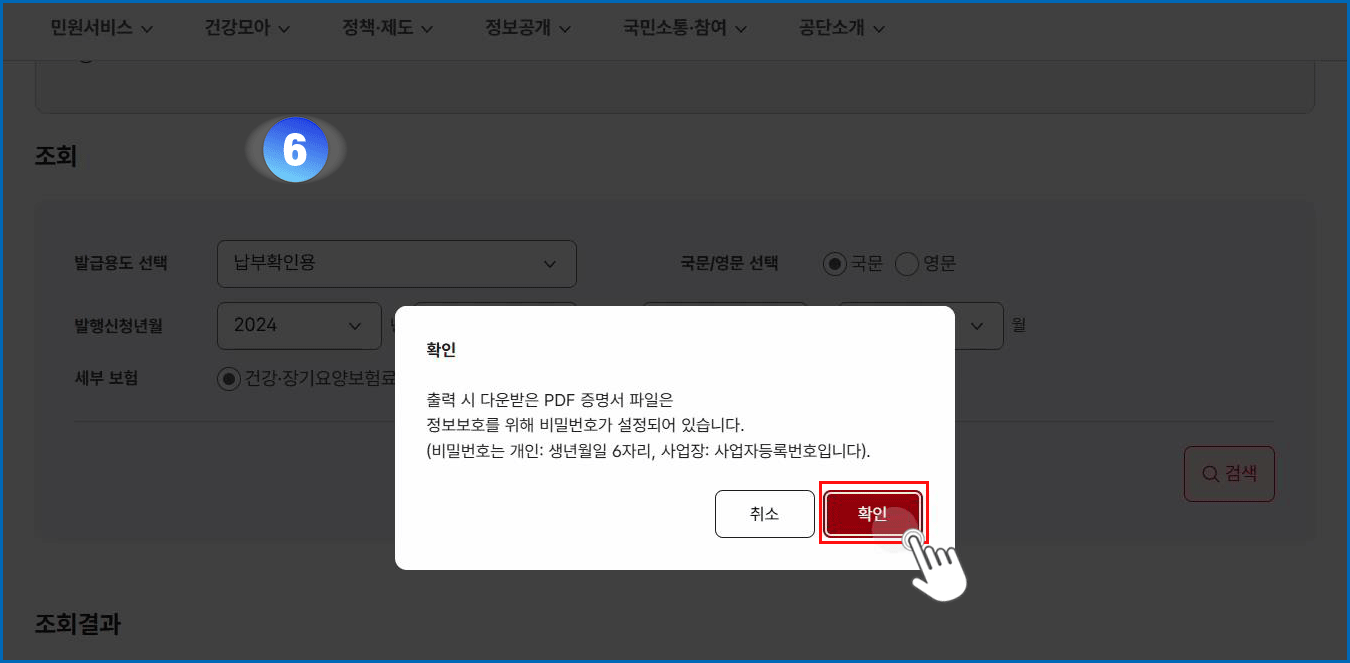Open the 공단소개 menu

pos(842,28)
